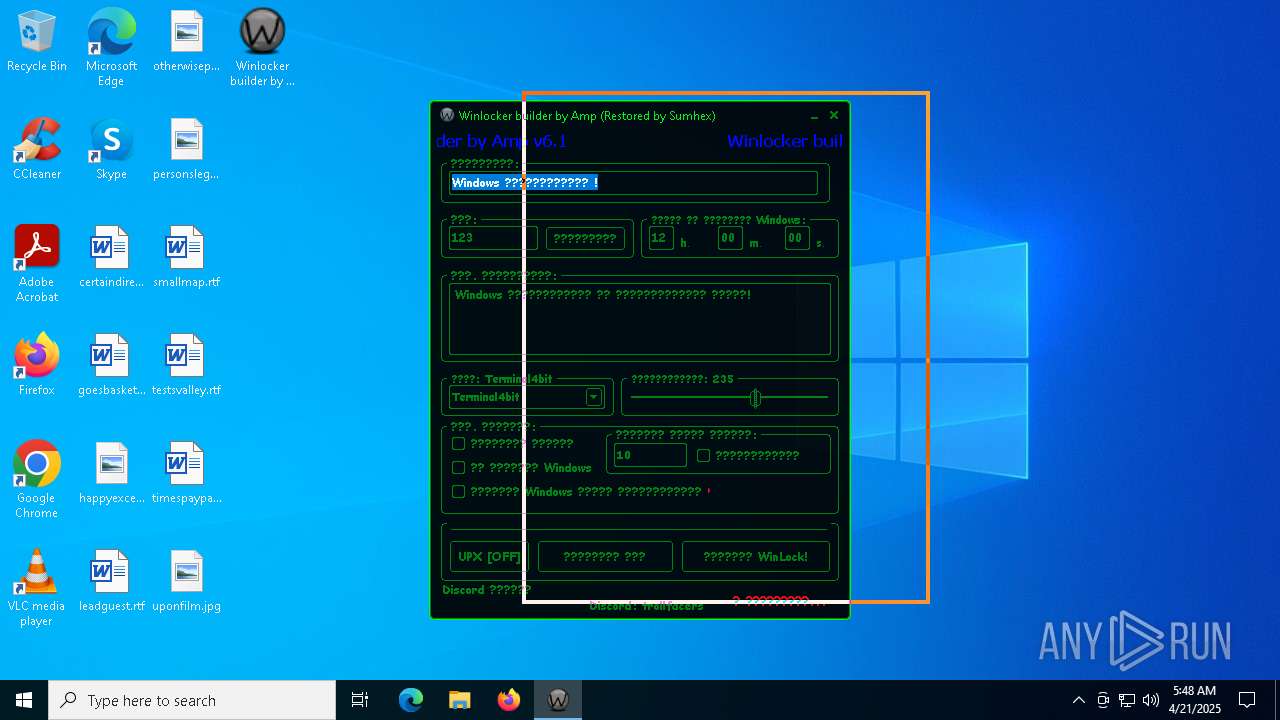The height and width of the screenshot is (720, 1280).
Task: Click the taskbar search box
Action: coord(192,700)
